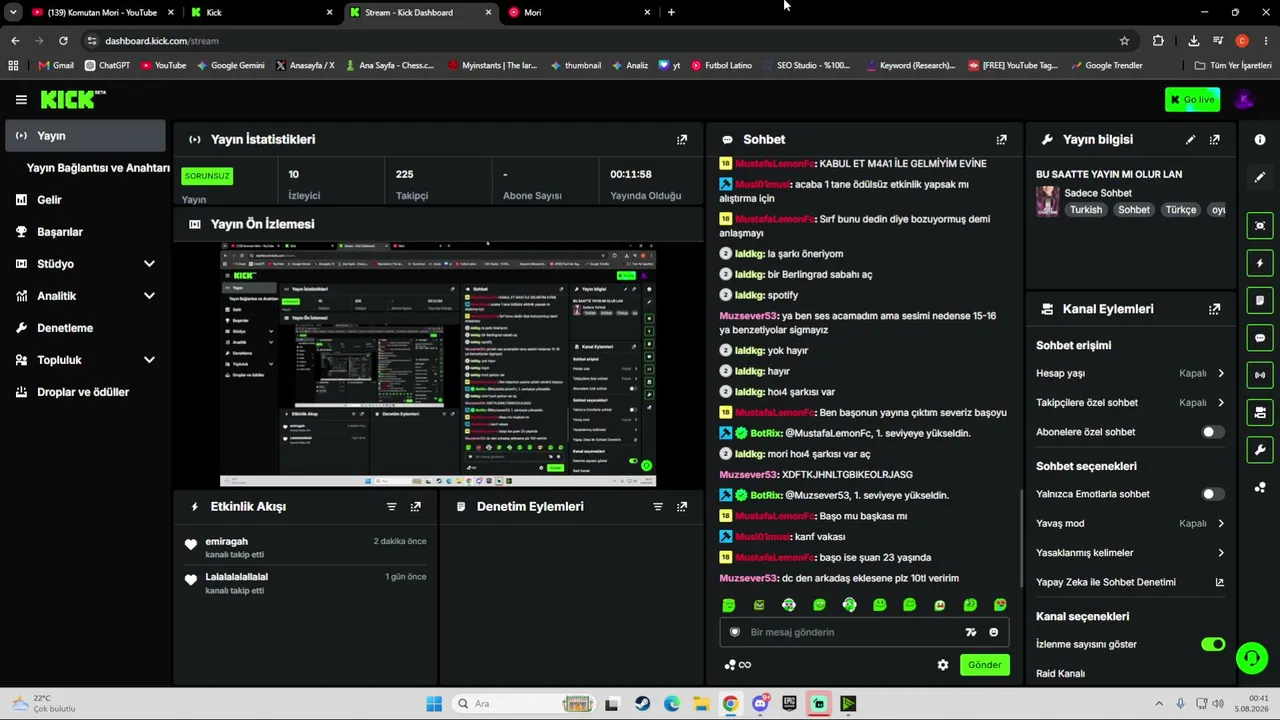Toggle the wrench widget in the right rail
This screenshot has width=1280, height=720.
(x=1260, y=450)
